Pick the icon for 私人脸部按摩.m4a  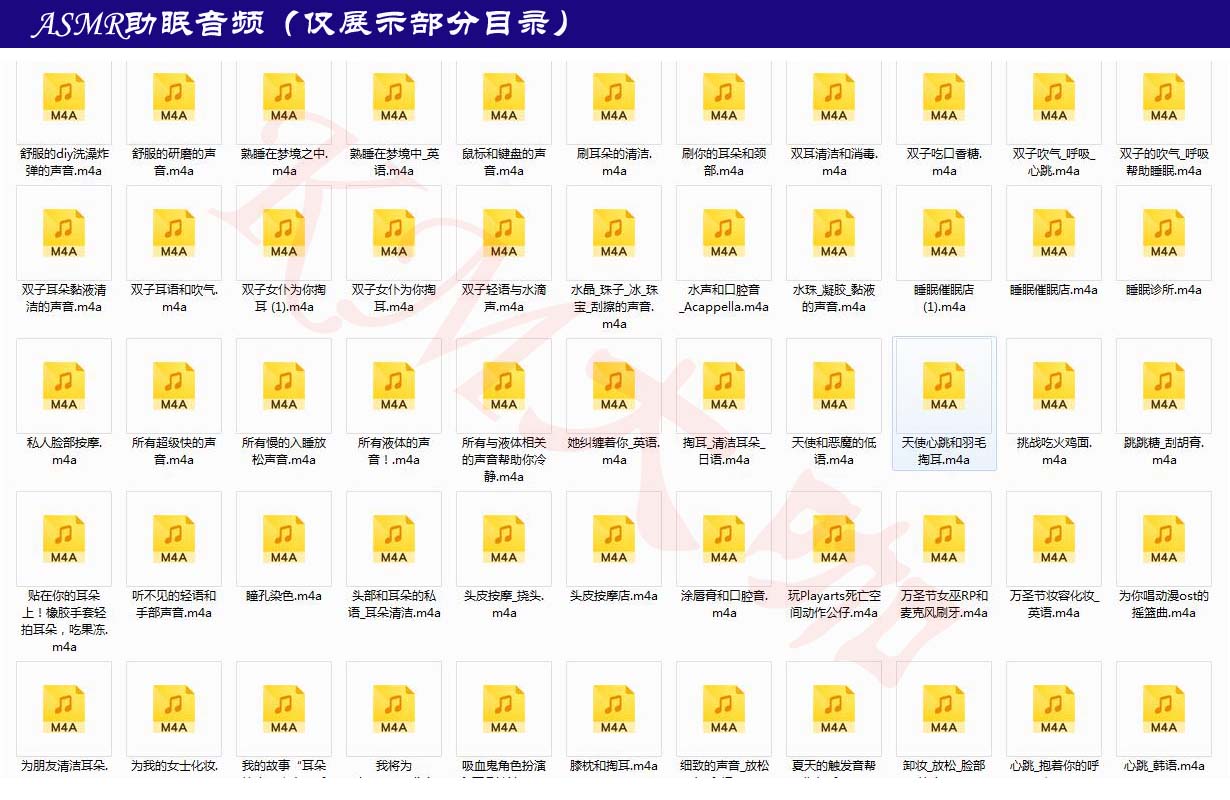pyautogui.click(x=64, y=387)
